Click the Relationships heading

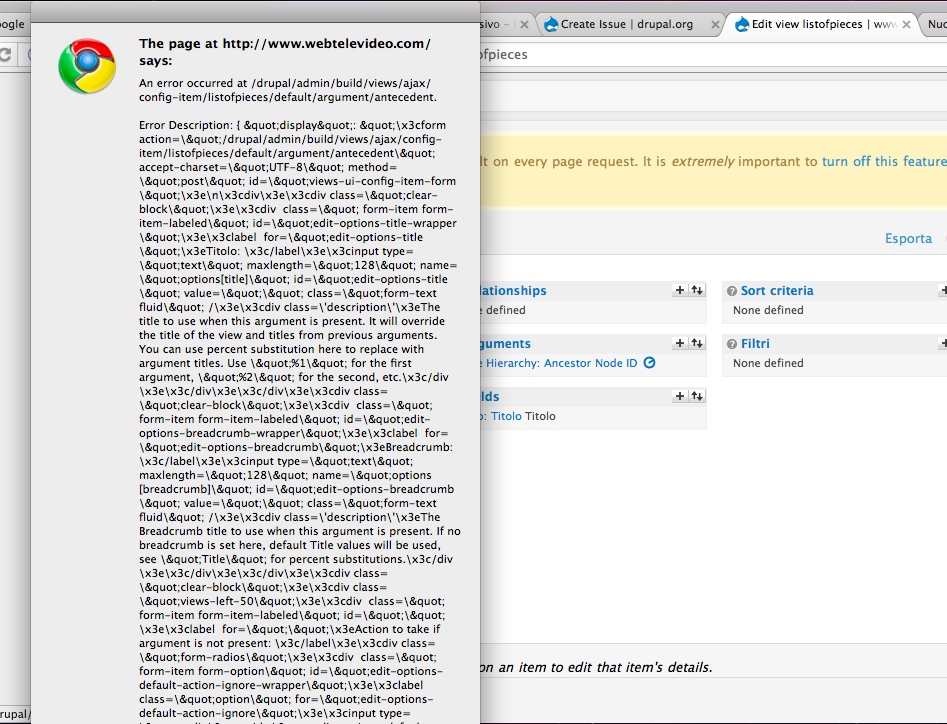[513, 290]
